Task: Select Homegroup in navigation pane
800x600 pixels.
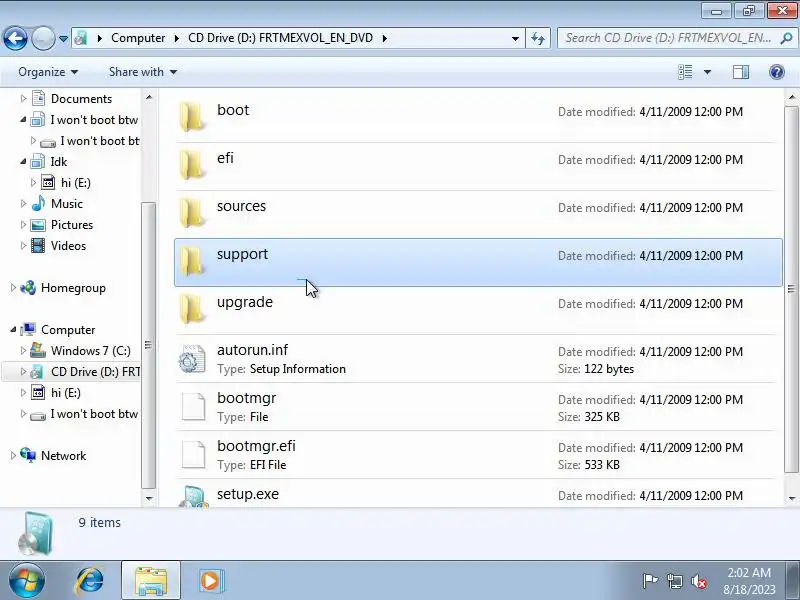Action: (73, 288)
